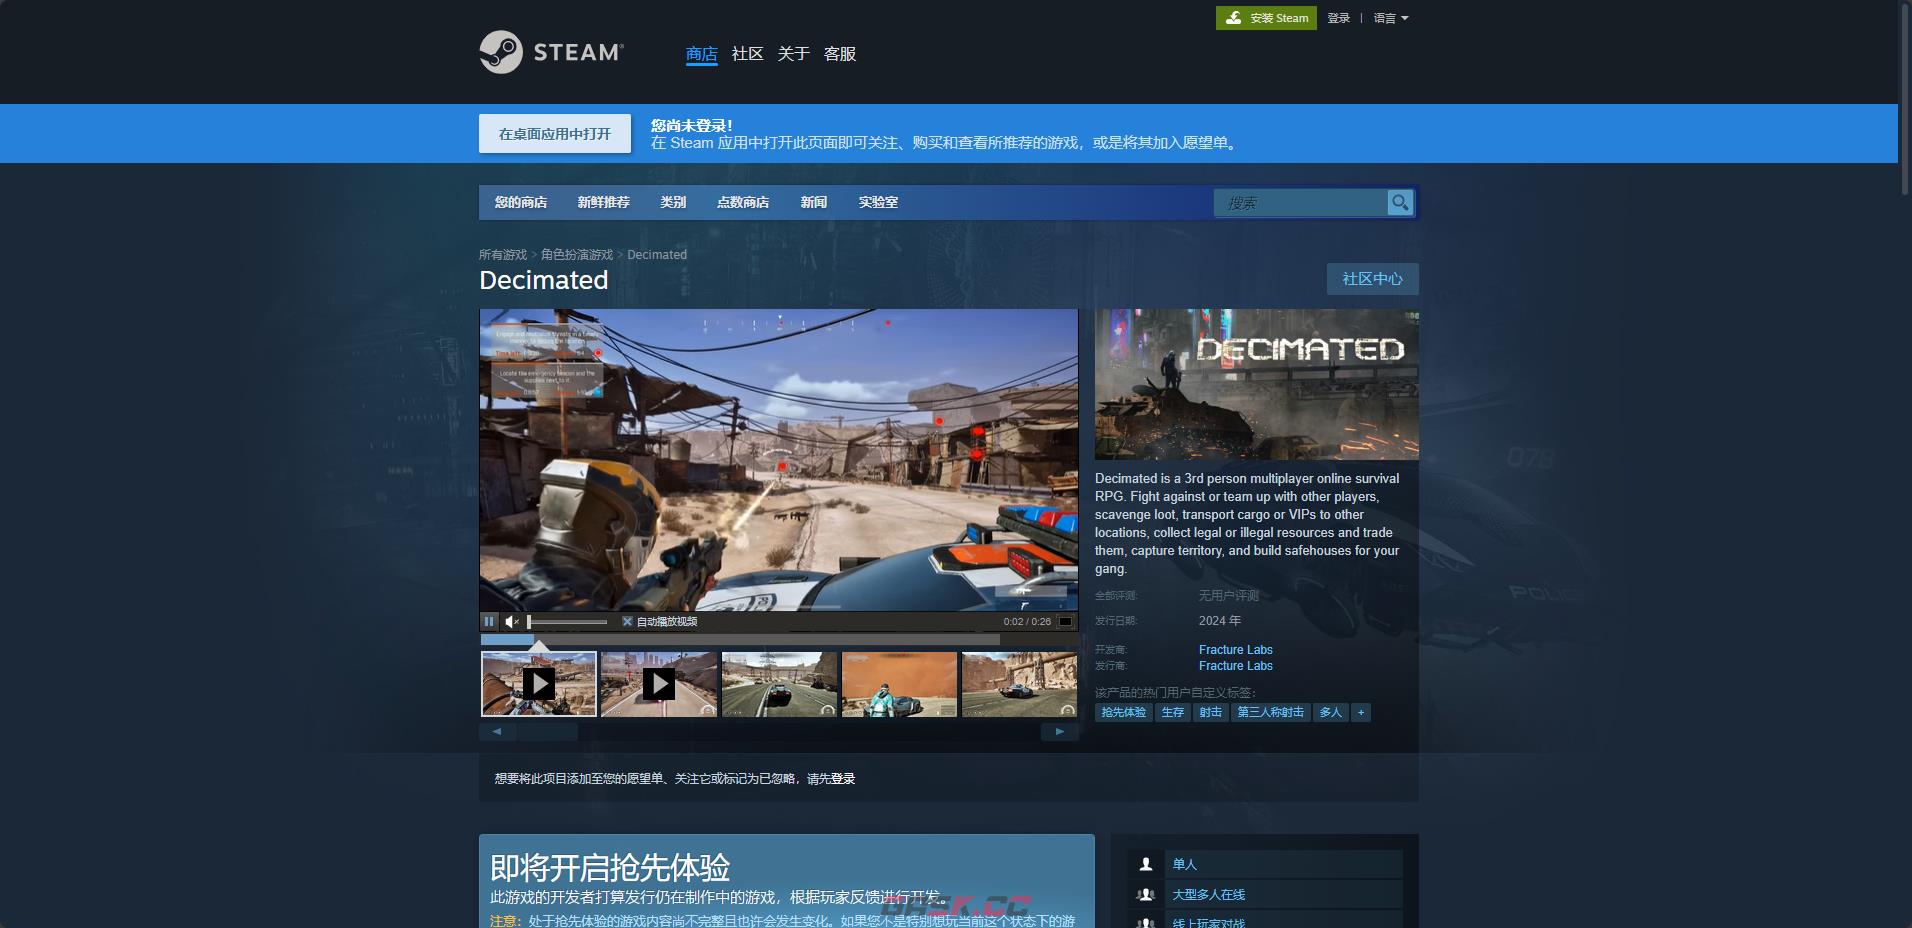Open the 类别 categories tab
This screenshot has width=1912, height=928.
tap(673, 202)
